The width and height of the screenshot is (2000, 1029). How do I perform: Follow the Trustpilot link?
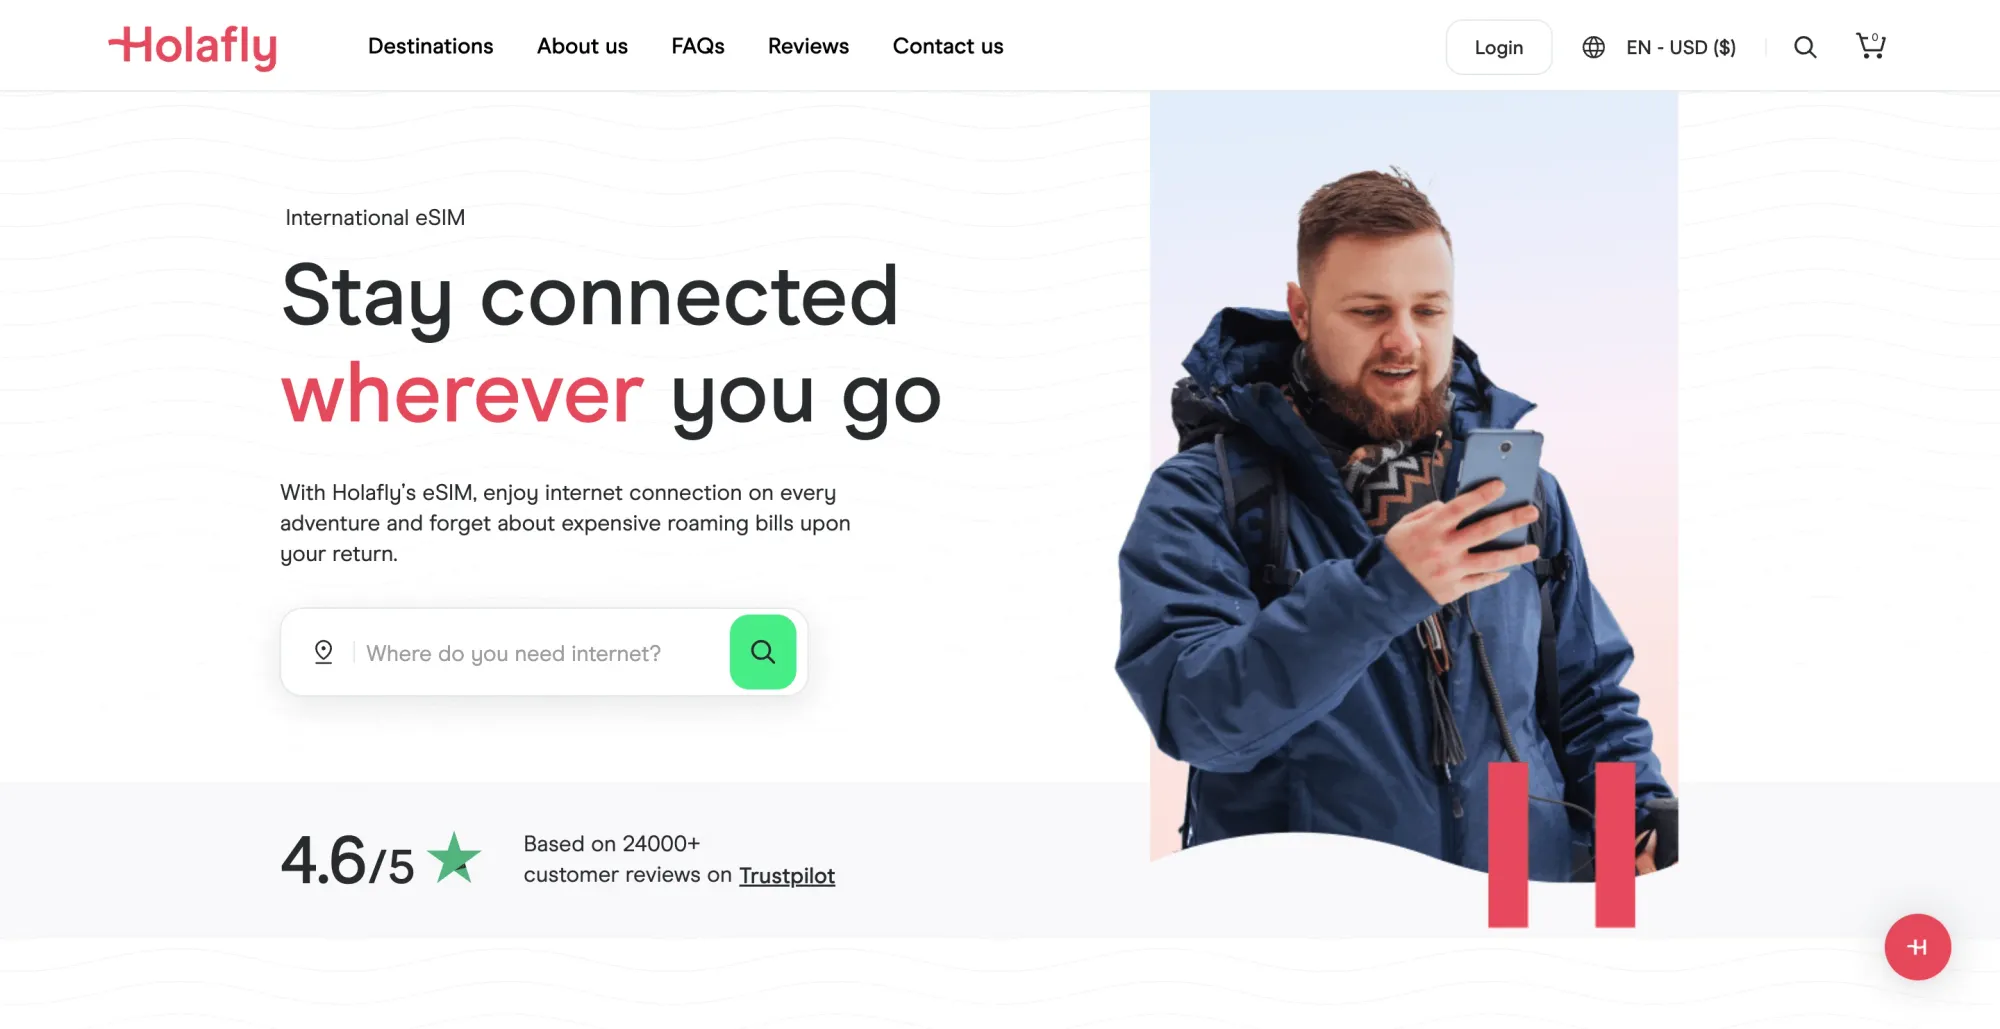click(x=787, y=875)
